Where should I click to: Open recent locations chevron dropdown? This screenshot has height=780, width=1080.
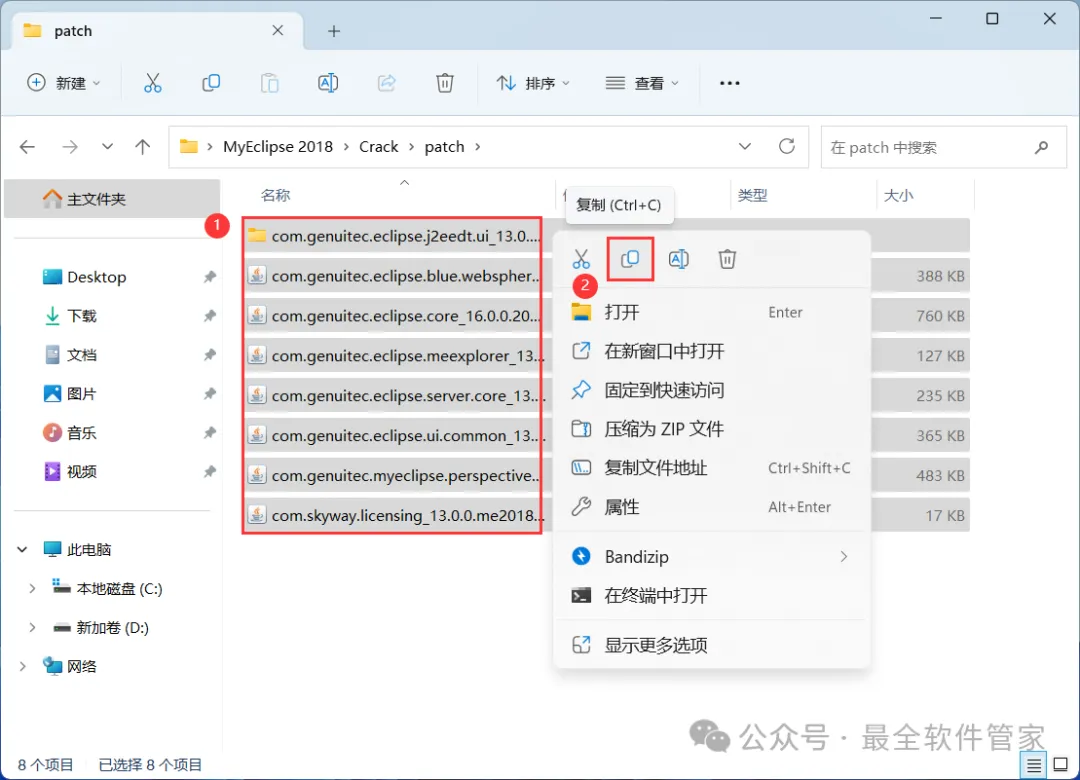click(x=107, y=147)
